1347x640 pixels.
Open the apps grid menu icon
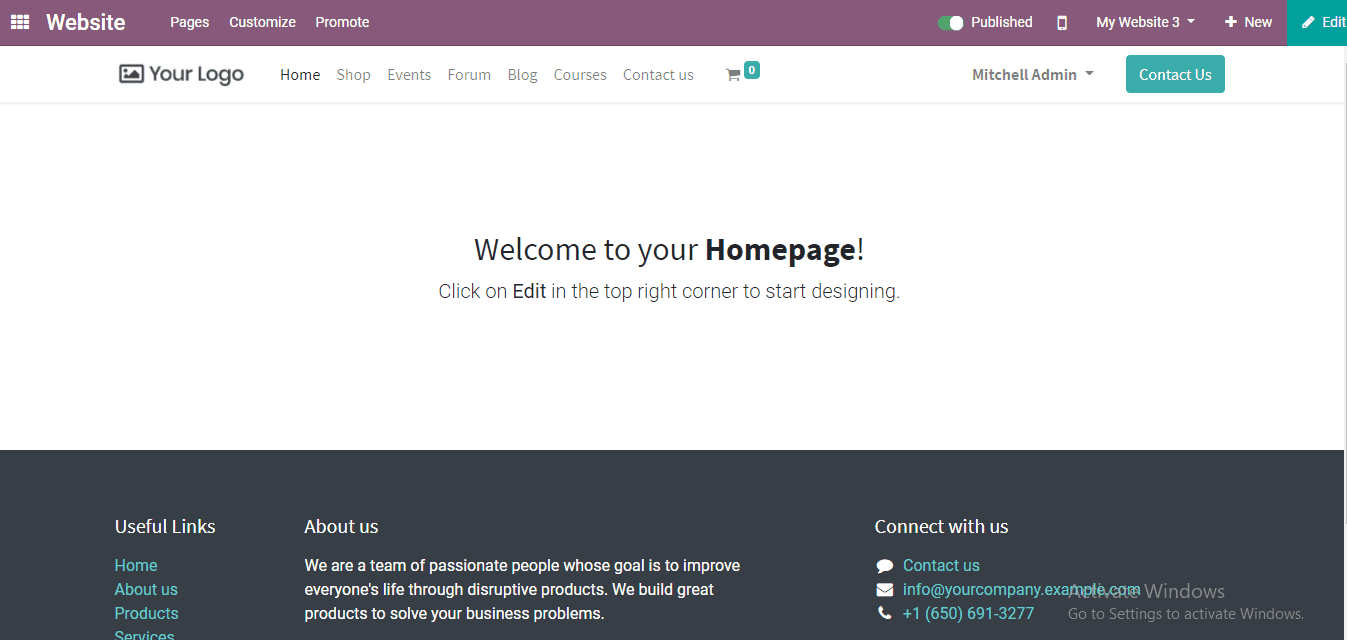[x=20, y=22]
